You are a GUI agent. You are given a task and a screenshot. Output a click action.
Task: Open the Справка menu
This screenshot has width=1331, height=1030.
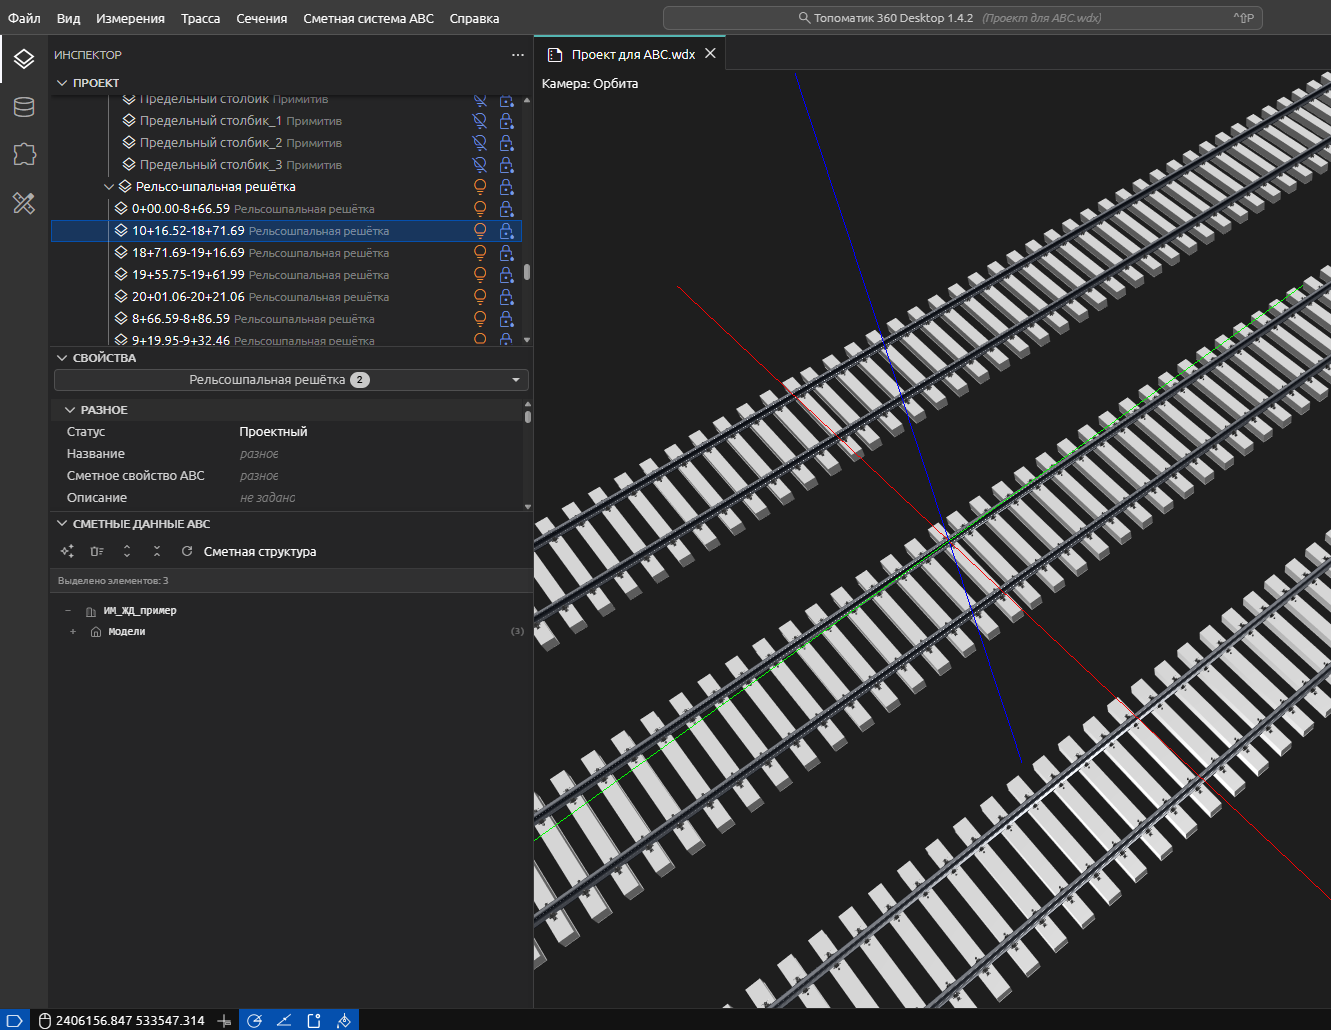coord(474,18)
